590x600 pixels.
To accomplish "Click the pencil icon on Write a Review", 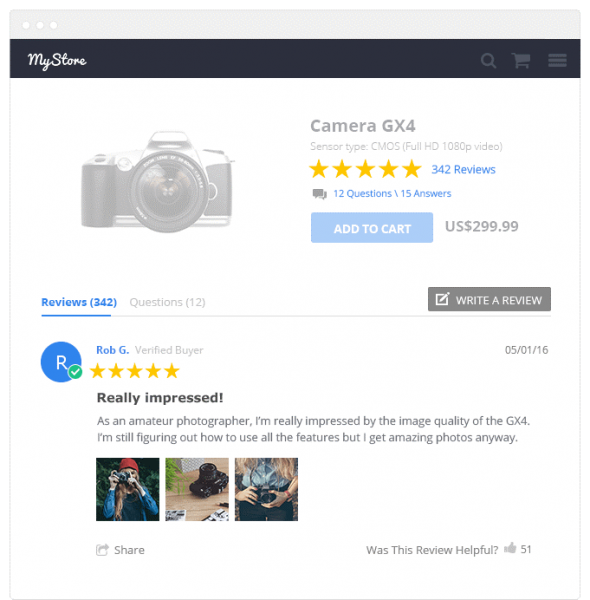I will coord(442,299).
